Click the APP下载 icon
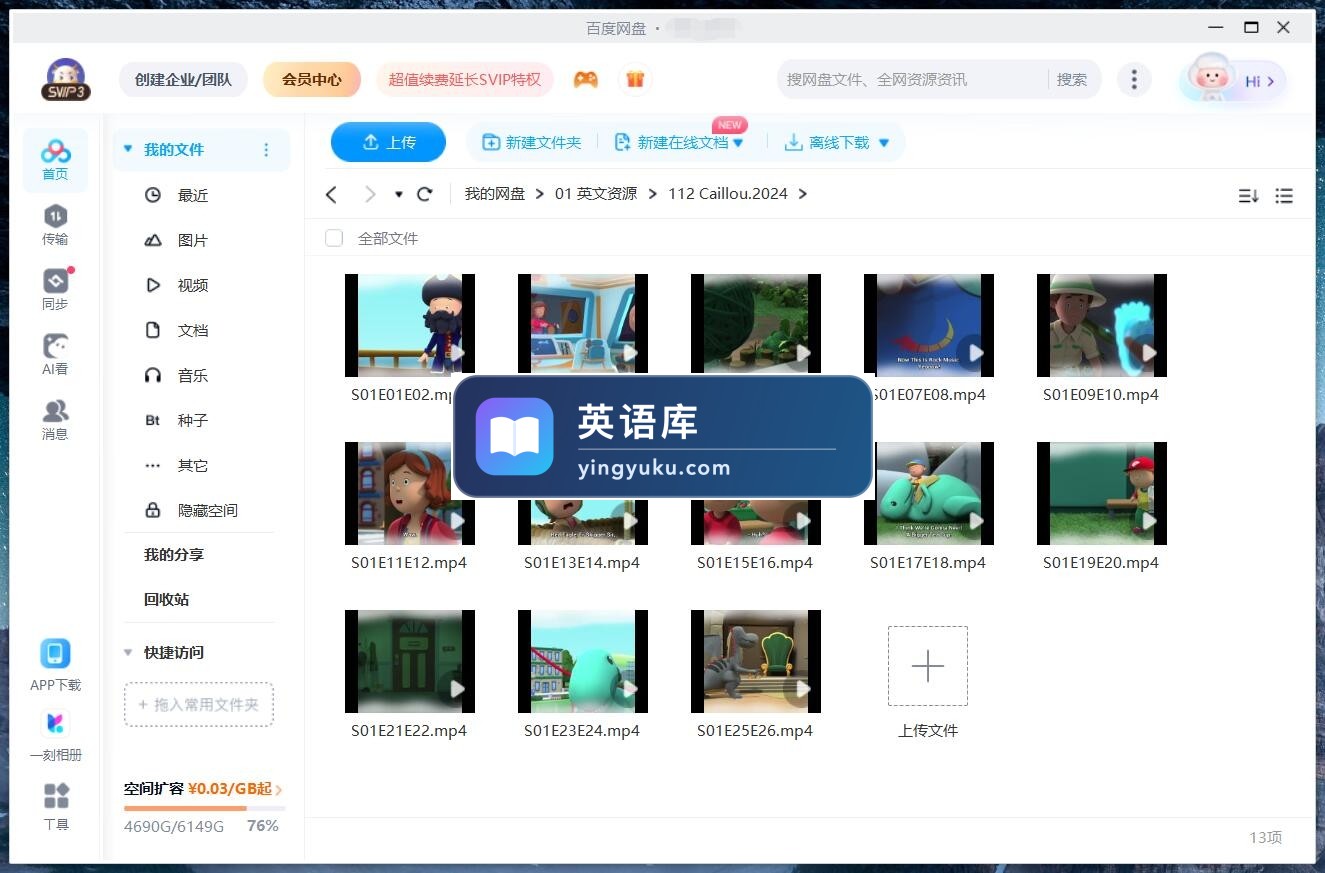 56,654
